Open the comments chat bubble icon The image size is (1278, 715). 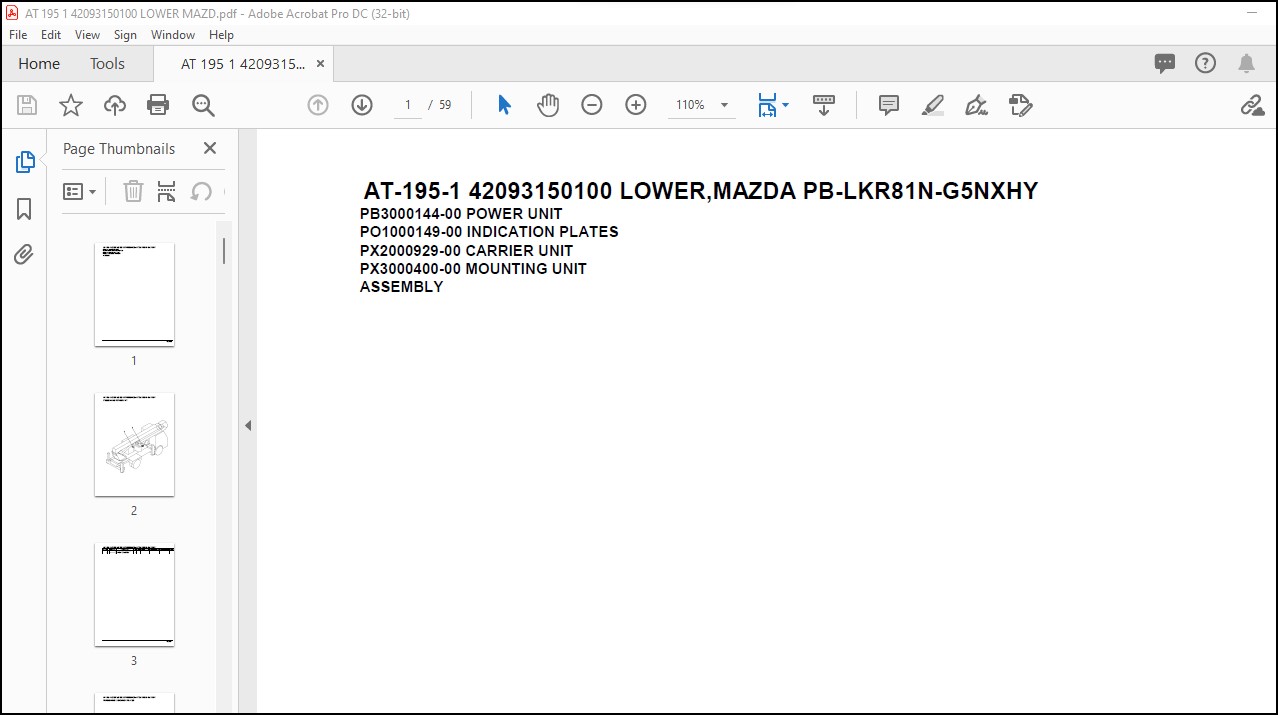[x=1165, y=64]
